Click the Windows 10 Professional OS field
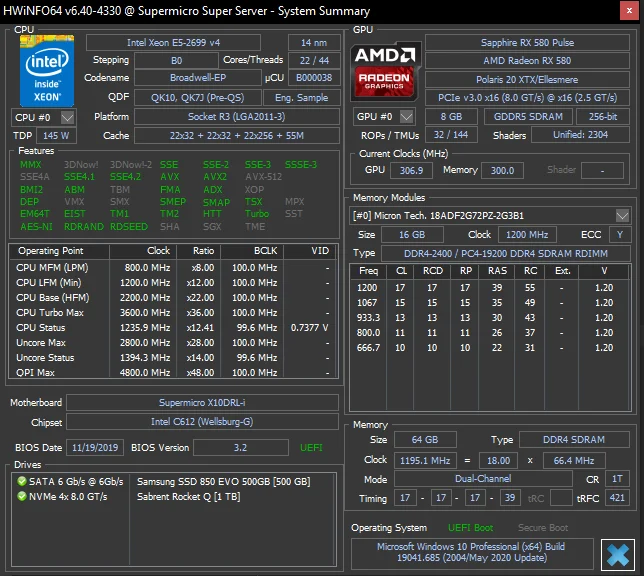The height and width of the screenshot is (576, 644). pyautogui.click(x=472, y=553)
